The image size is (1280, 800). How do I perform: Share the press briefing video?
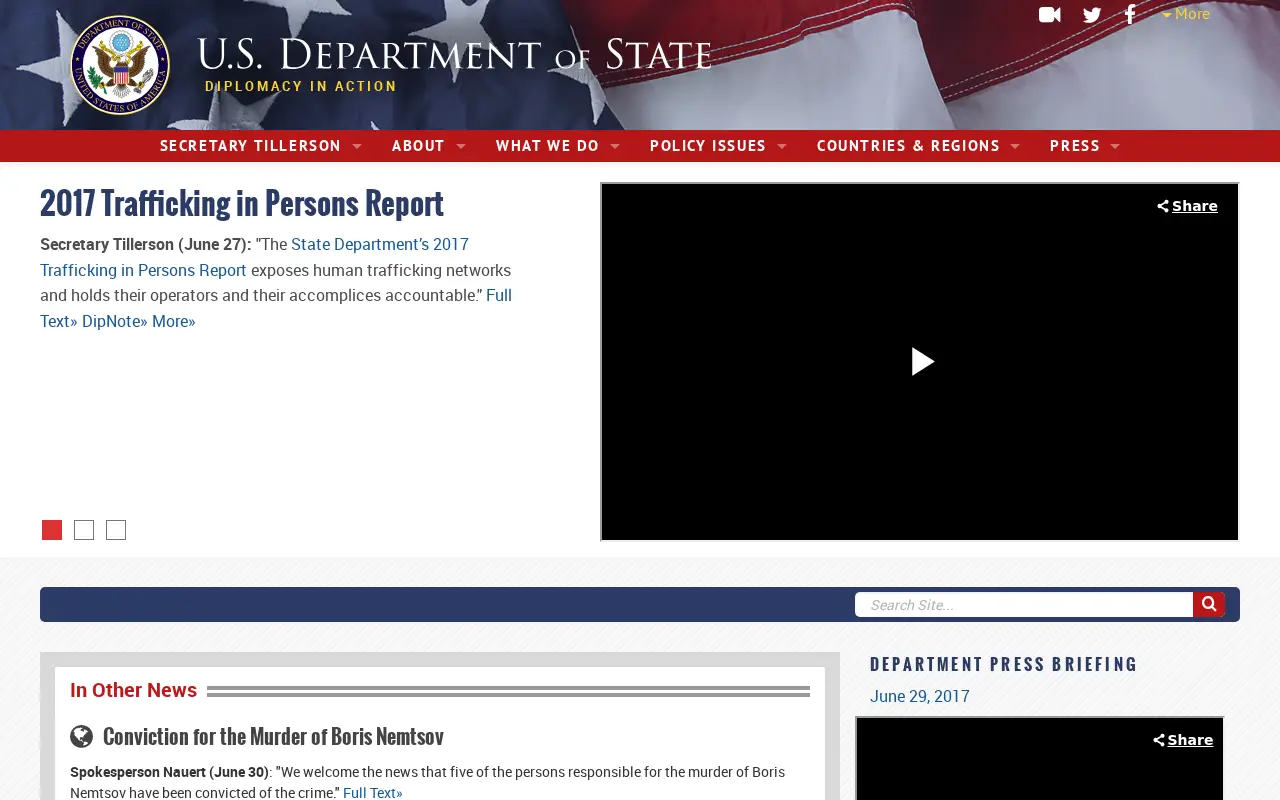coord(1183,740)
